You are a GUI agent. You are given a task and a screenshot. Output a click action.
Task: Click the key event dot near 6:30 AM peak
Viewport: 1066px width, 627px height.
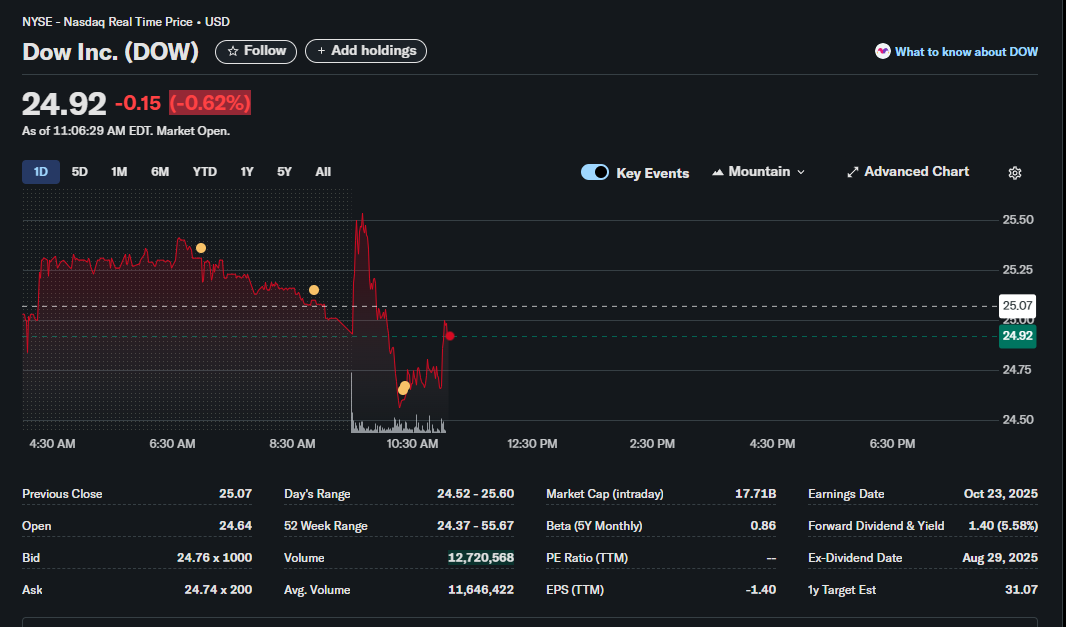[201, 248]
